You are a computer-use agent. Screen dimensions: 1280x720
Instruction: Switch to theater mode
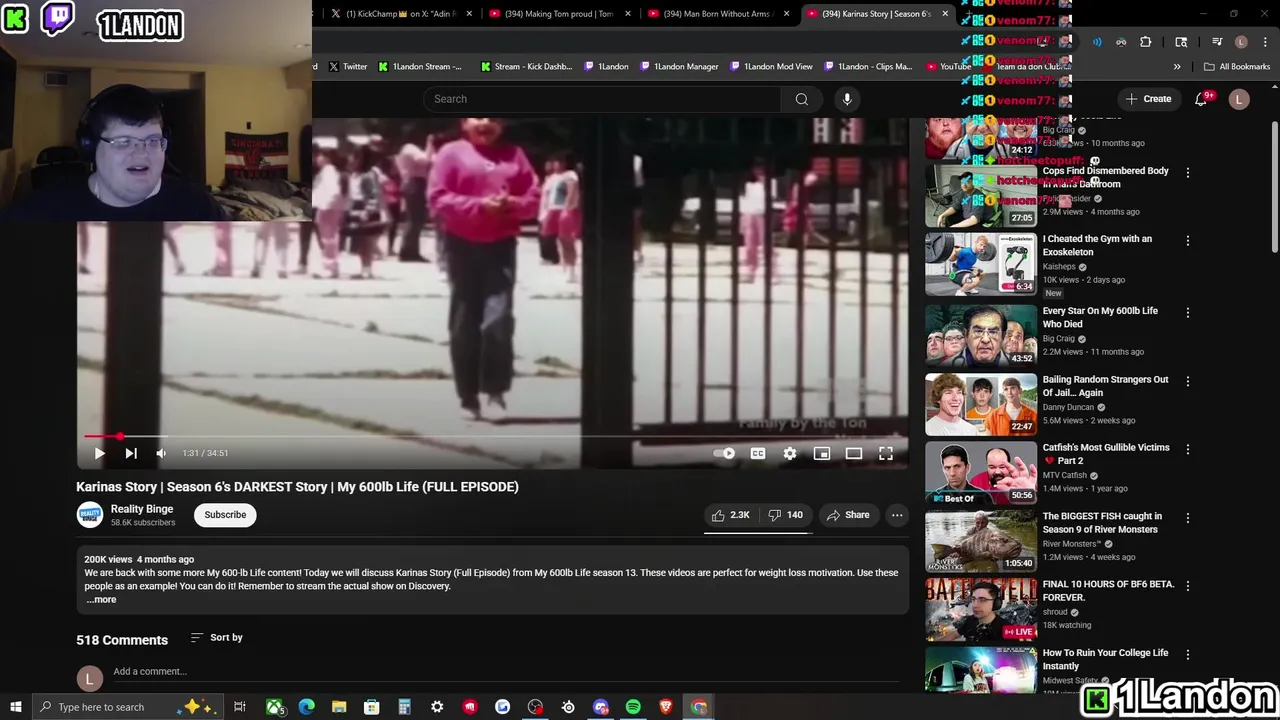[854, 453]
